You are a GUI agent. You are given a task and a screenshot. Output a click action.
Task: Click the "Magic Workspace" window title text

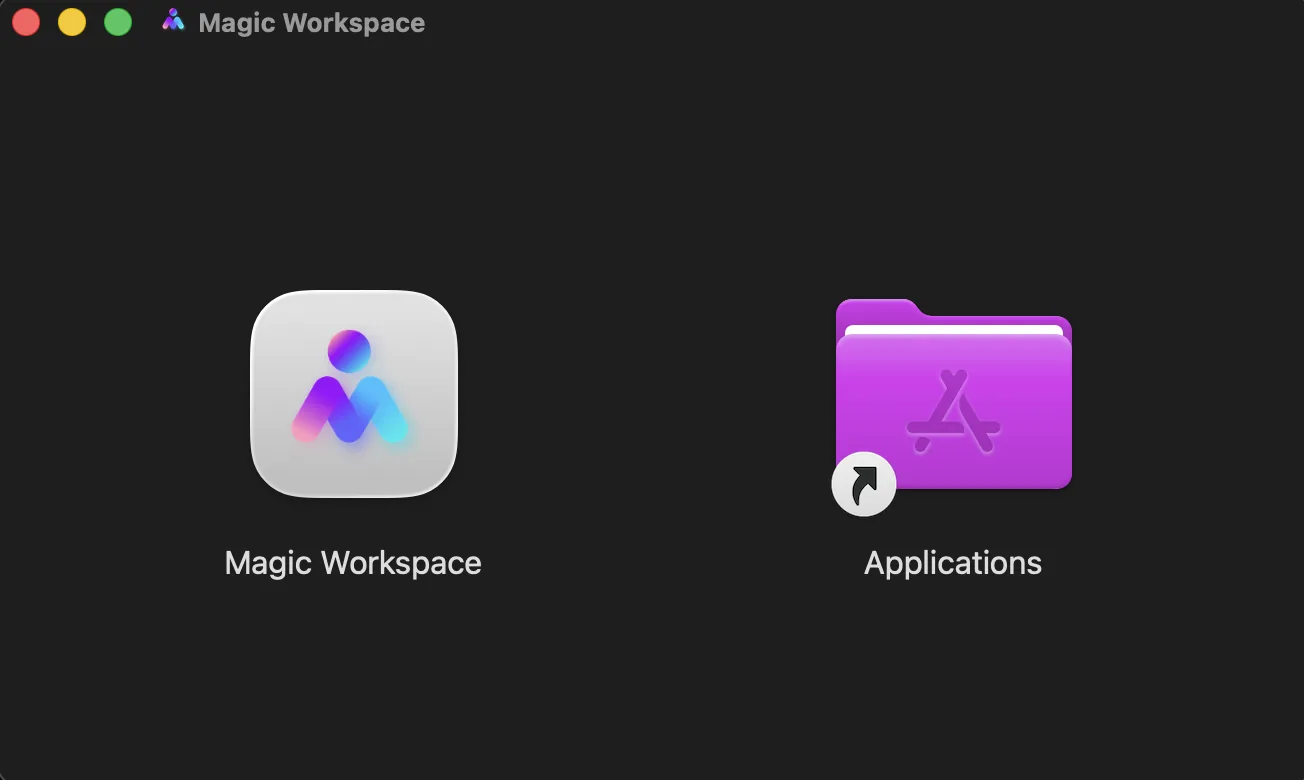[x=312, y=22]
